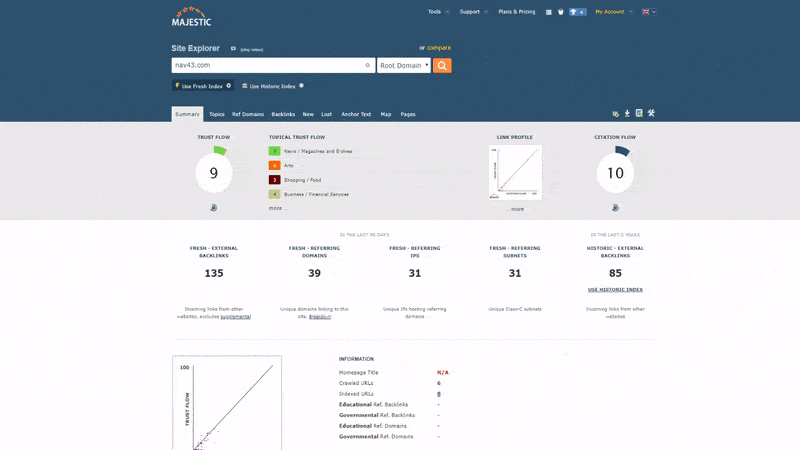
Task: Click the Homepage Title N/A value
Action: pyautogui.click(x=442, y=372)
